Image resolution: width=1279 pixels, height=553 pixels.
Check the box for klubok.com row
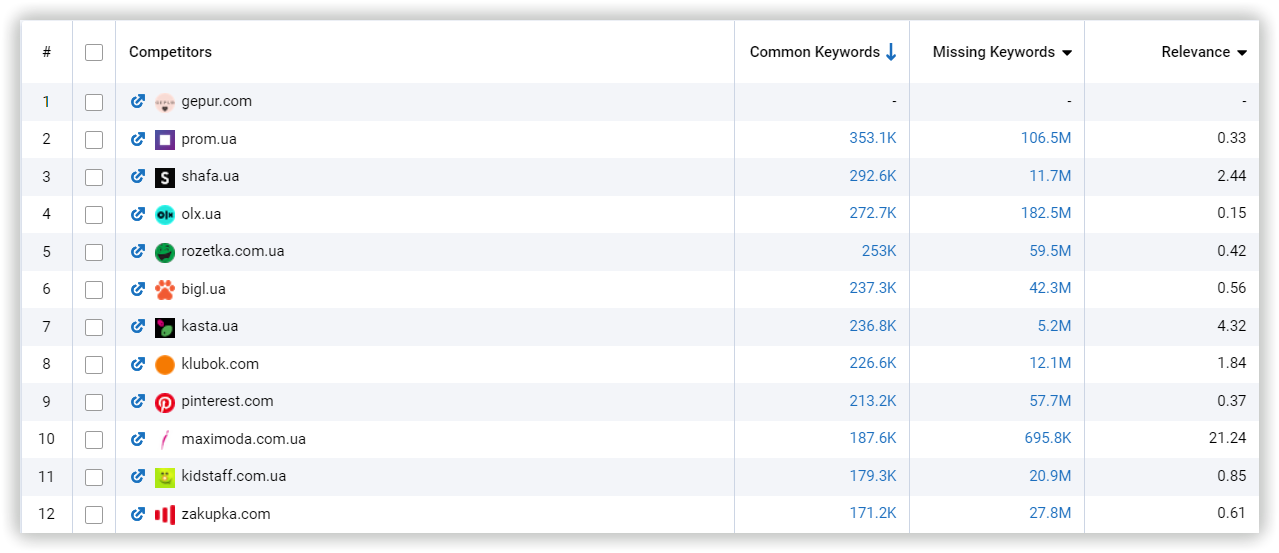click(x=94, y=365)
